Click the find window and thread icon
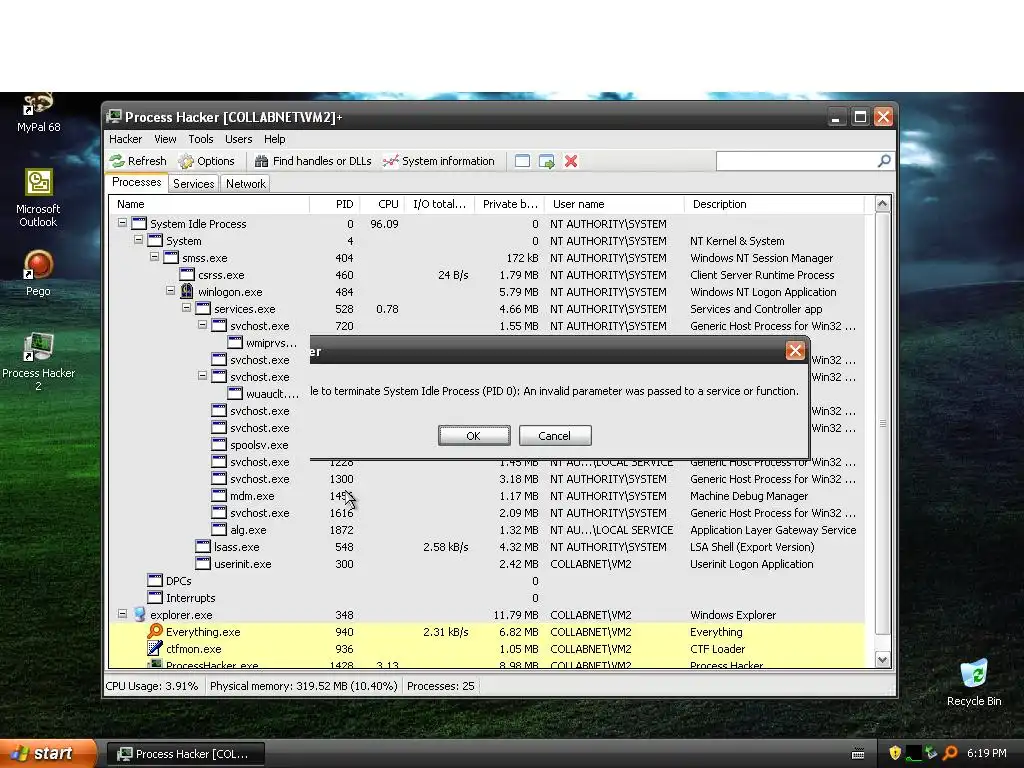 (x=547, y=161)
